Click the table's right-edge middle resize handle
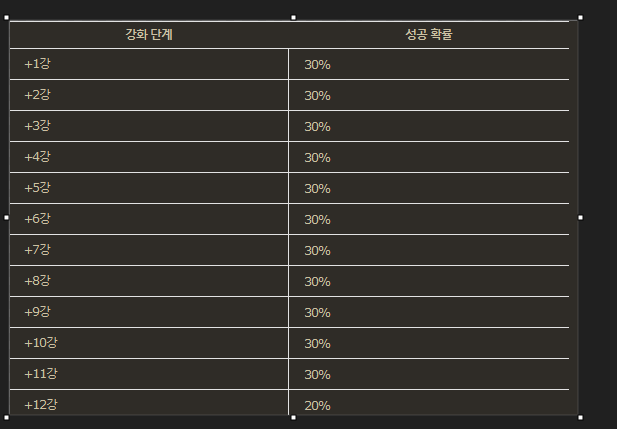The height and width of the screenshot is (429, 617). (x=580, y=217)
